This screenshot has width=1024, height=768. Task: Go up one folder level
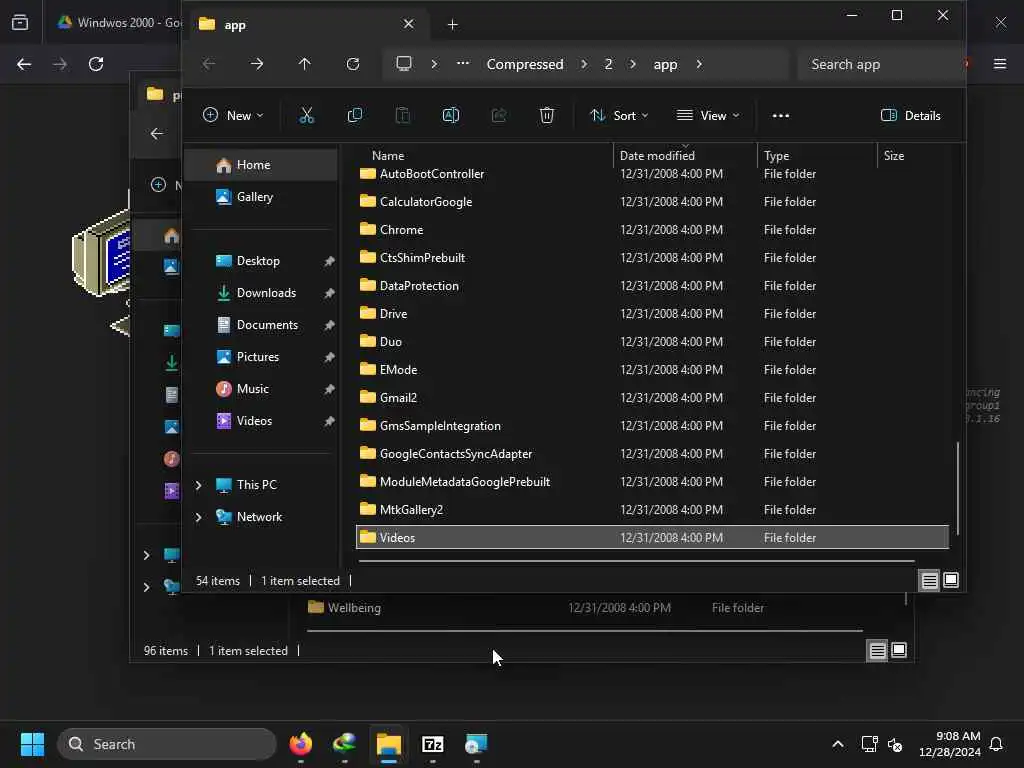click(x=304, y=64)
